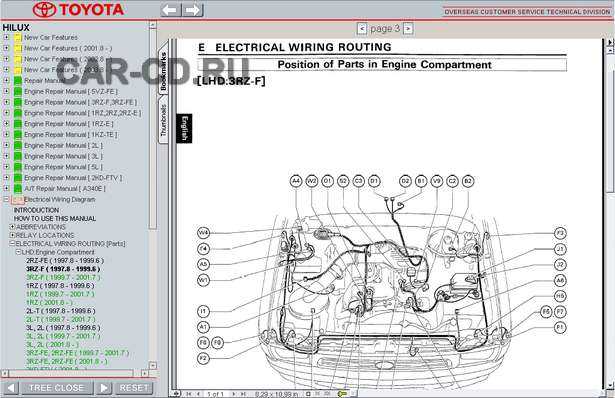Switch to the Thumbnails side tab
The image size is (615, 398).
[164, 120]
